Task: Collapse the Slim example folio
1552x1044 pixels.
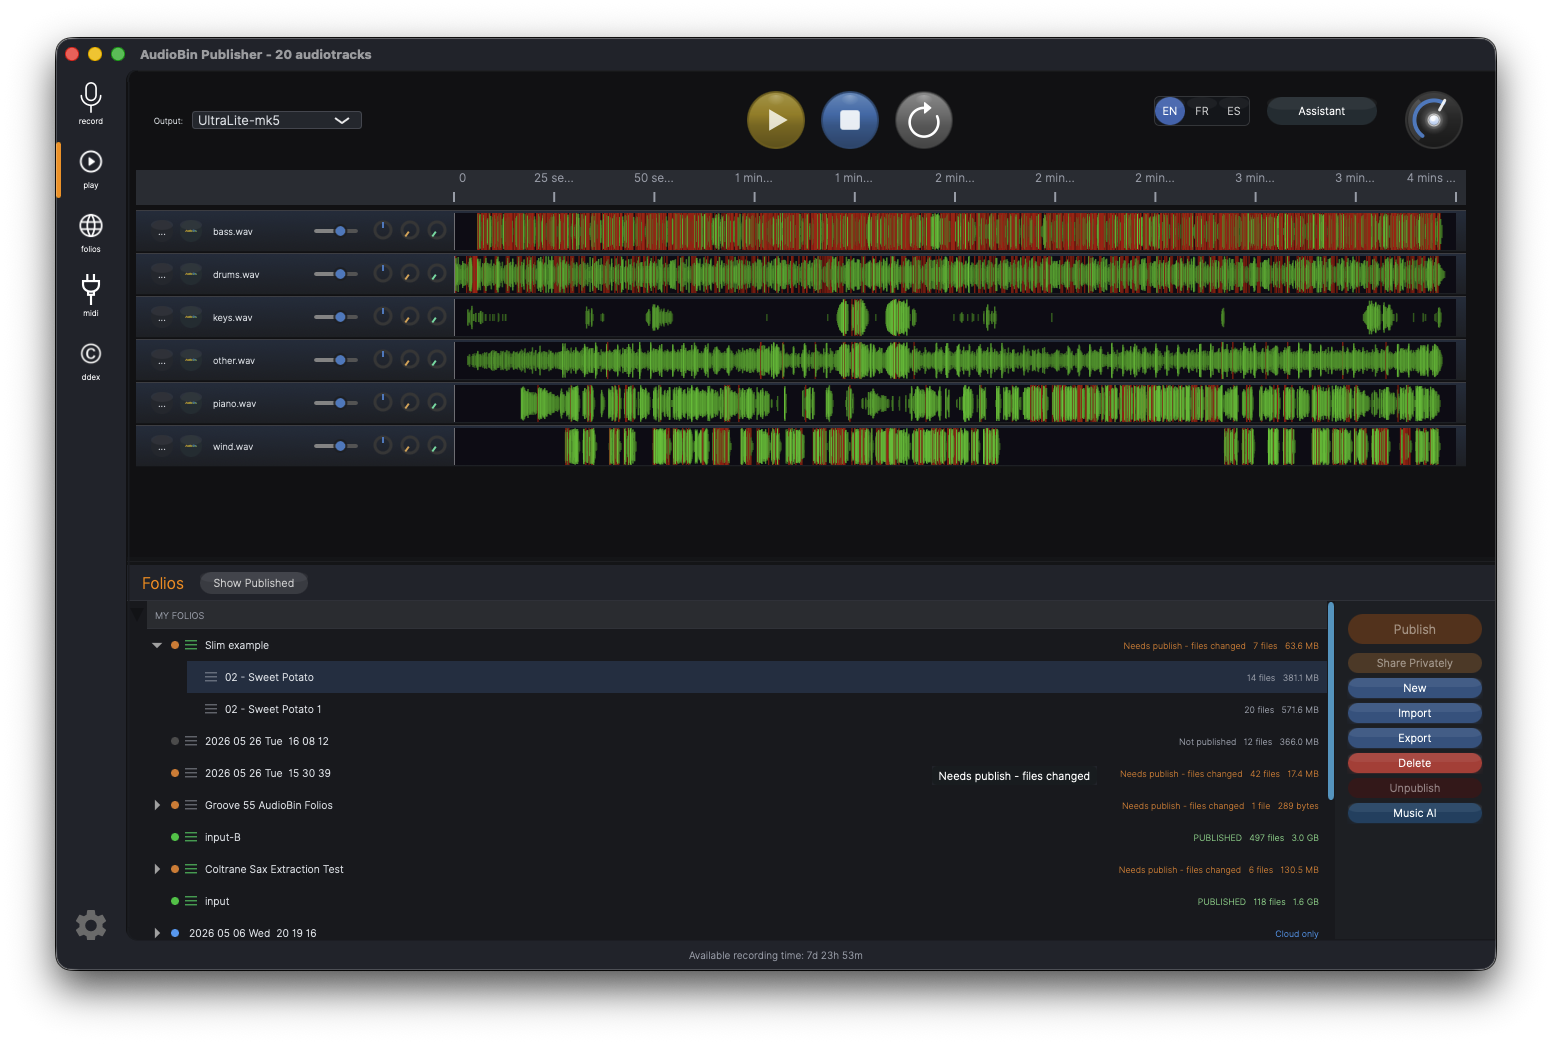Action: pyautogui.click(x=157, y=645)
